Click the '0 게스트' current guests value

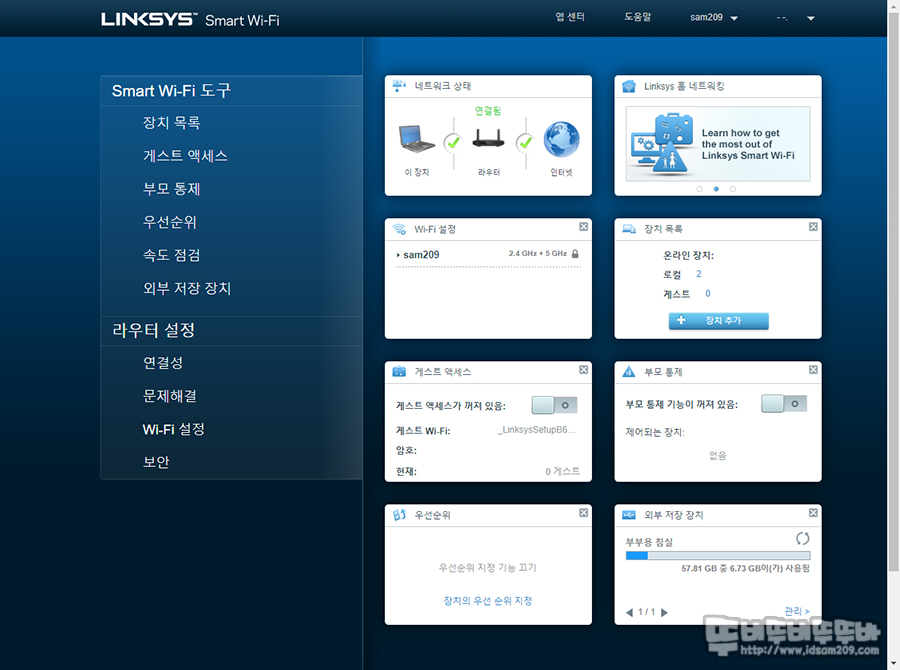pyautogui.click(x=562, y=471)
